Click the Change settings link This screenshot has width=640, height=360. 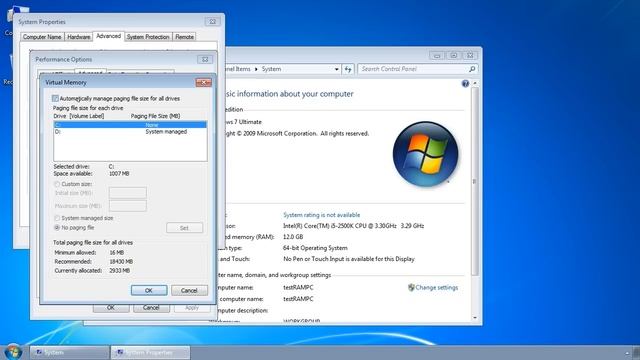pyautogui.click(x=437, y=287)
